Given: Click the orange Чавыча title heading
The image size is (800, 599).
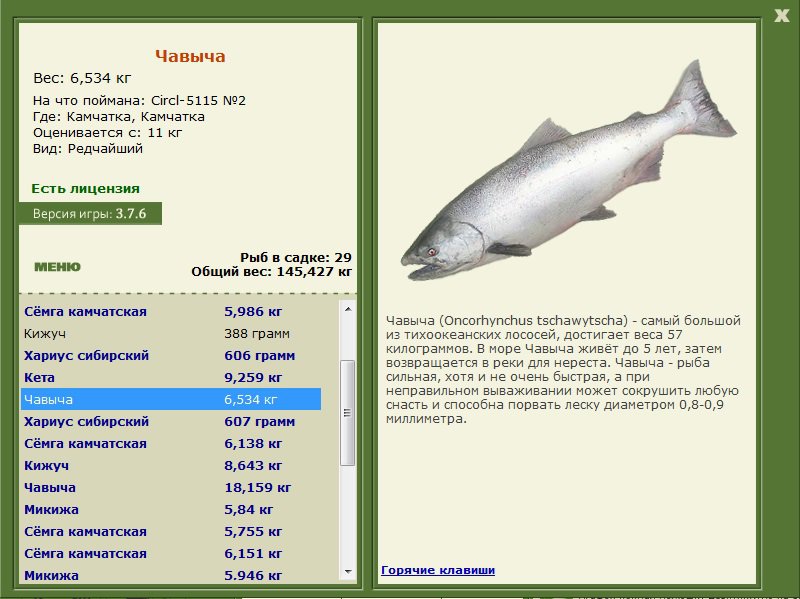Looking at the screenshot, I should pos(190,56).
